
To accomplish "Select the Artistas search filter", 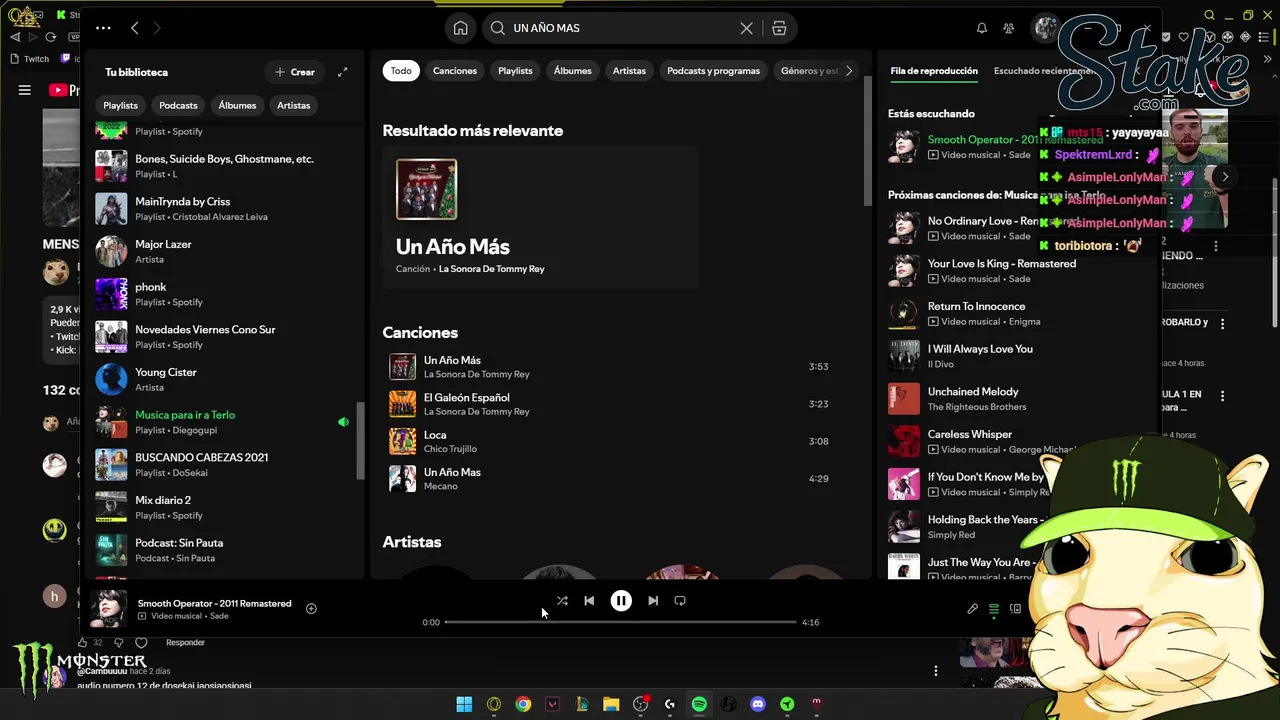I will click(x=629, y=71).
